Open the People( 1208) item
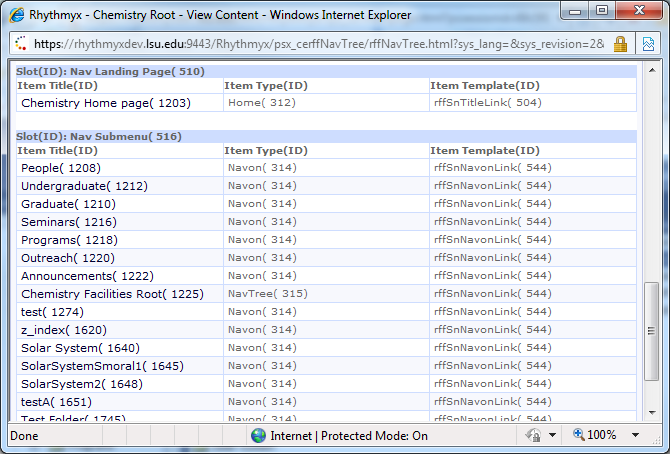670x454 pixels. click(x=61, y=168)
